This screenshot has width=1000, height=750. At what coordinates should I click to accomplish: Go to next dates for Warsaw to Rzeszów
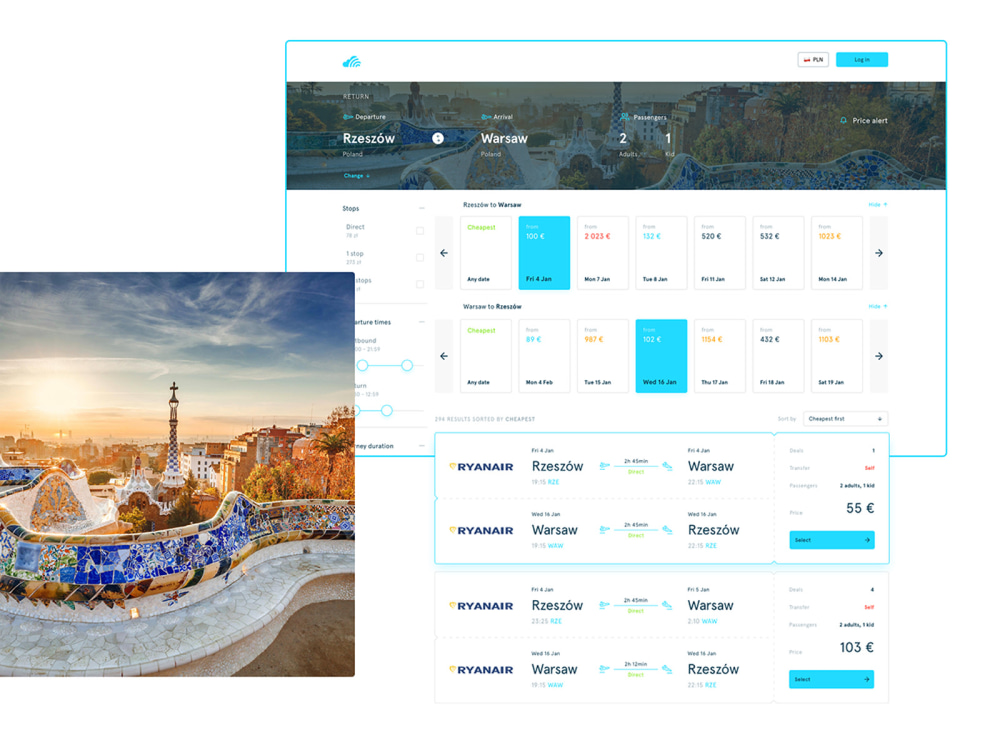pyautogui.click(x=879, y=356)
